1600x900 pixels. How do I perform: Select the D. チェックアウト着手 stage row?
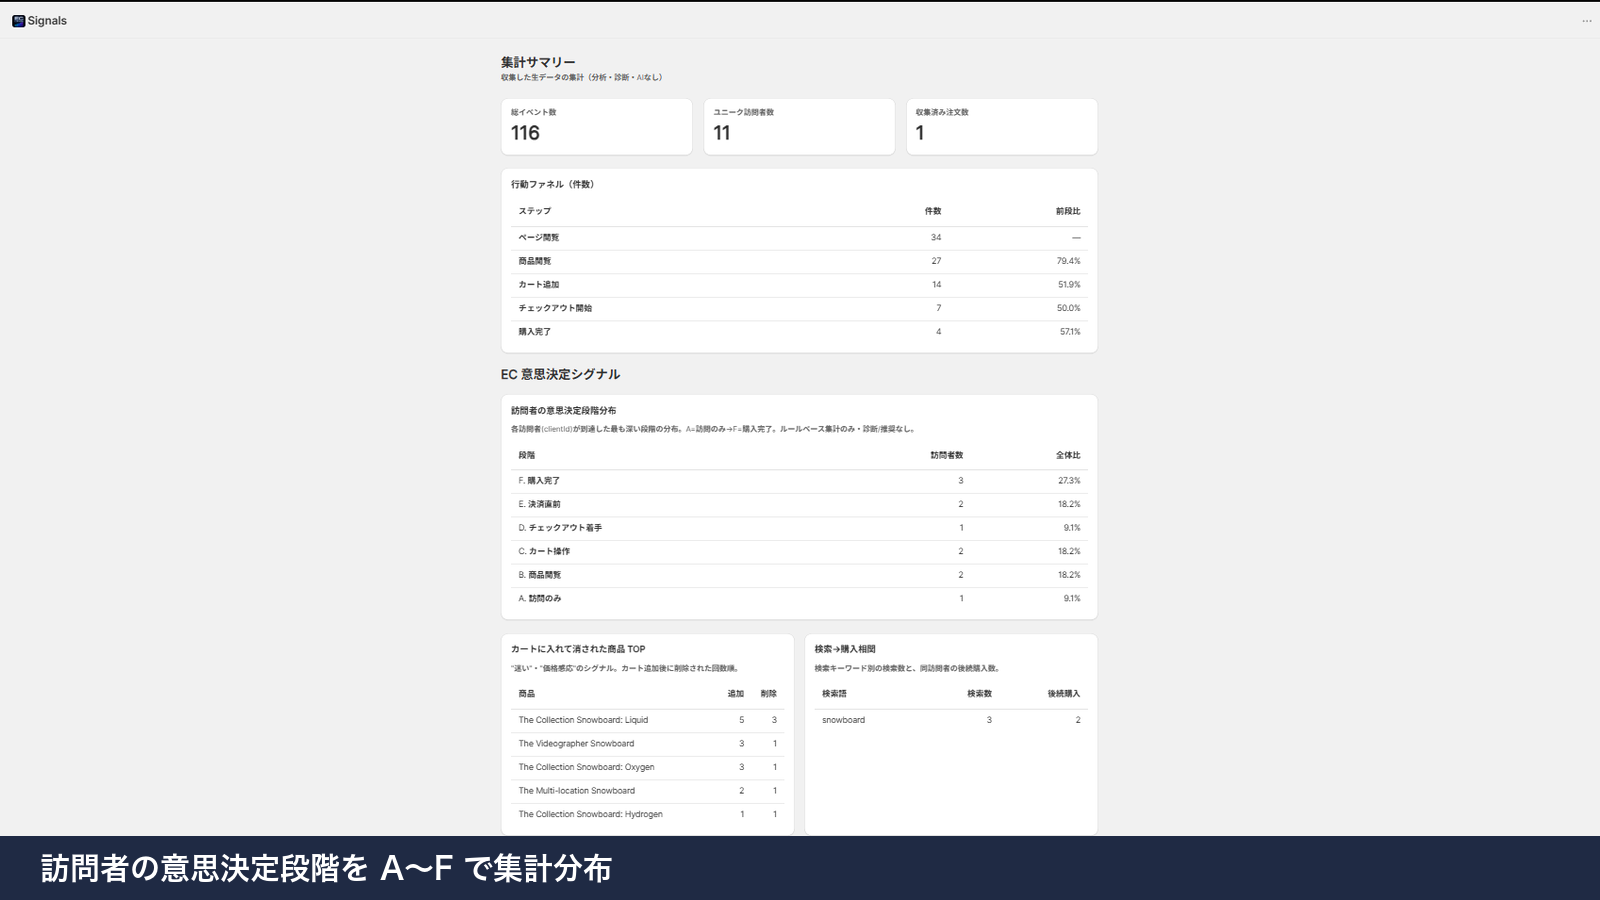799,528
